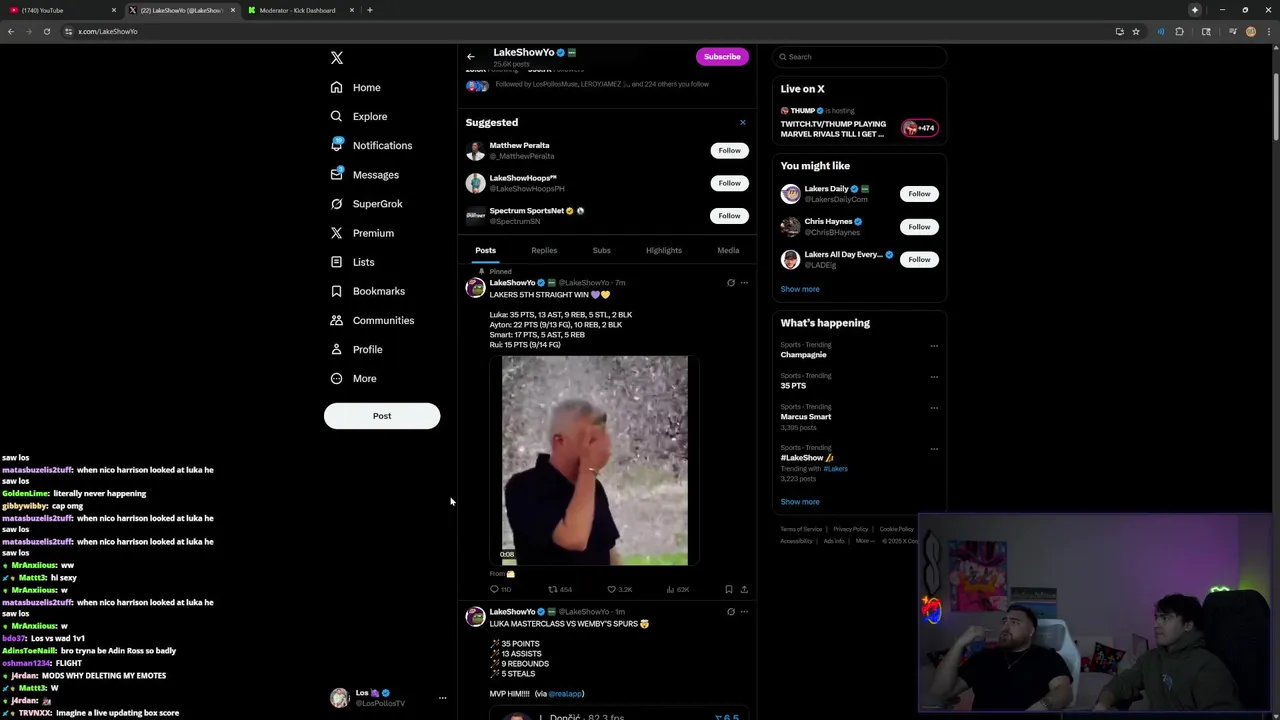Click the Bookmarks icon in the sidebar
The height and width of the screenshot is (720, 1280).
click(336, 291)
